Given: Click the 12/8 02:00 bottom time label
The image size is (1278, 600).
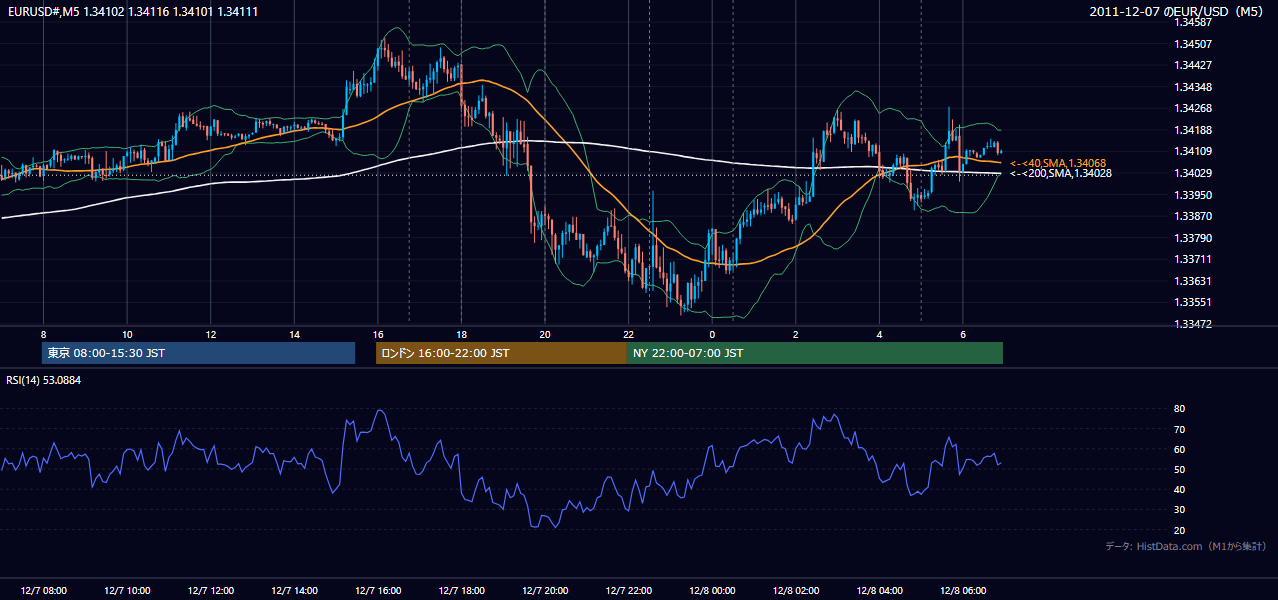Looking at the screenshot, I should [x=796, y=590].
